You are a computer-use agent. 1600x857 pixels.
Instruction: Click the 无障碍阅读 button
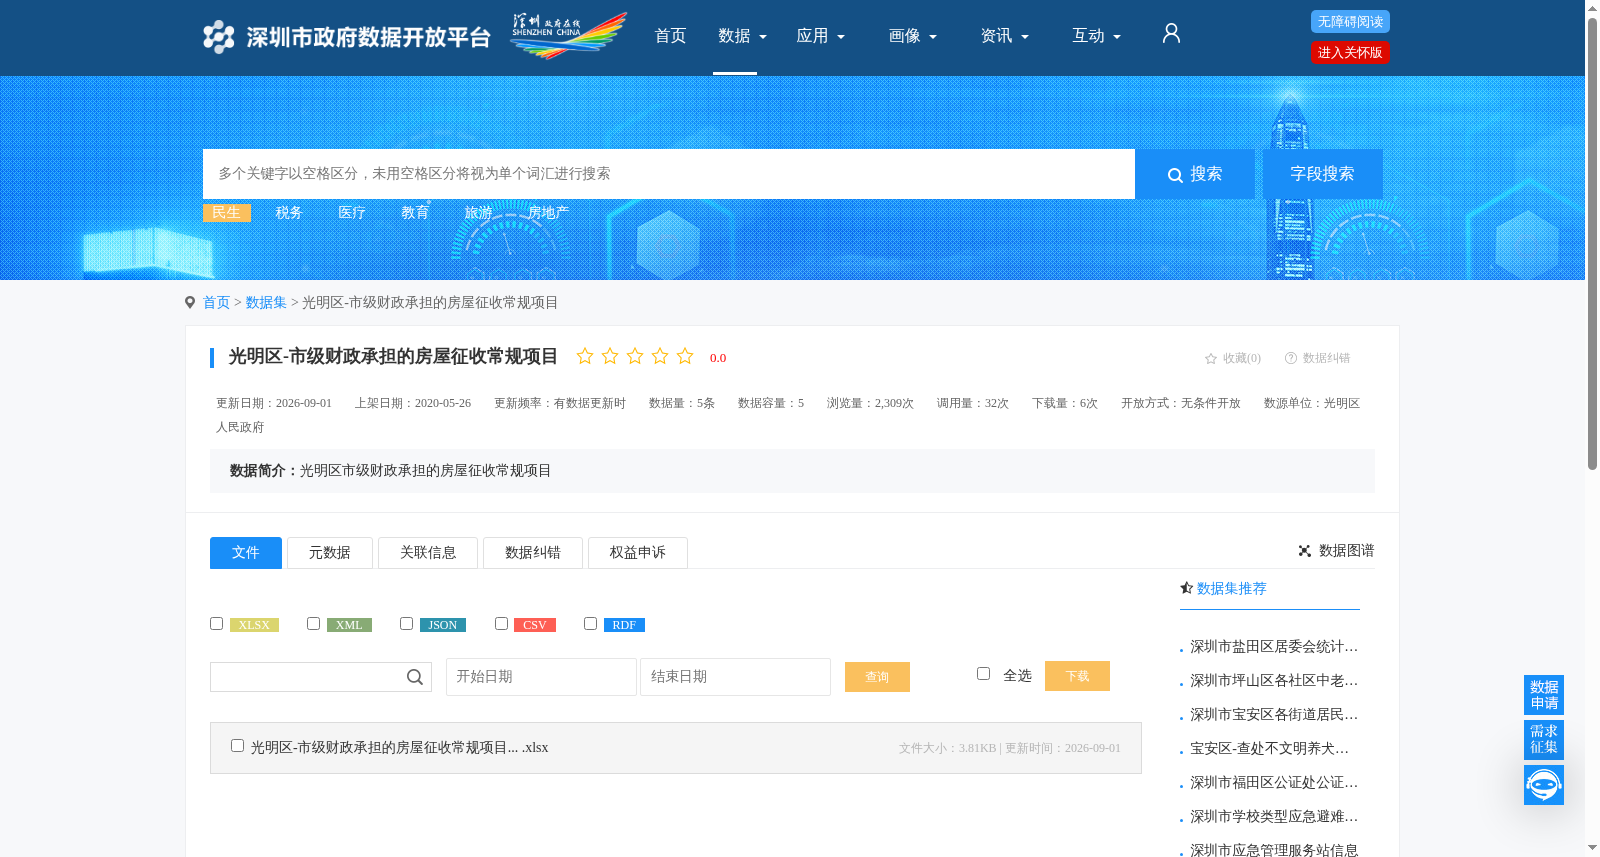(x=1350, y=22)
